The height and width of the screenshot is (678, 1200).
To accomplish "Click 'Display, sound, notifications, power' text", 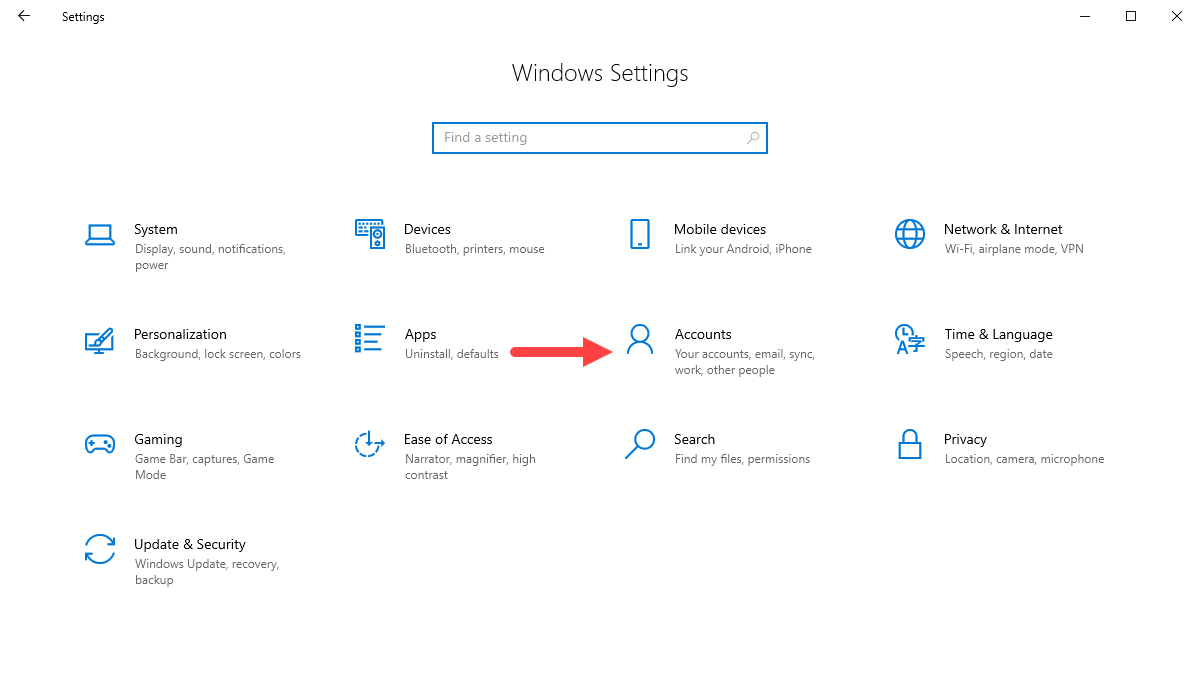I will click(x=210, y=257).
